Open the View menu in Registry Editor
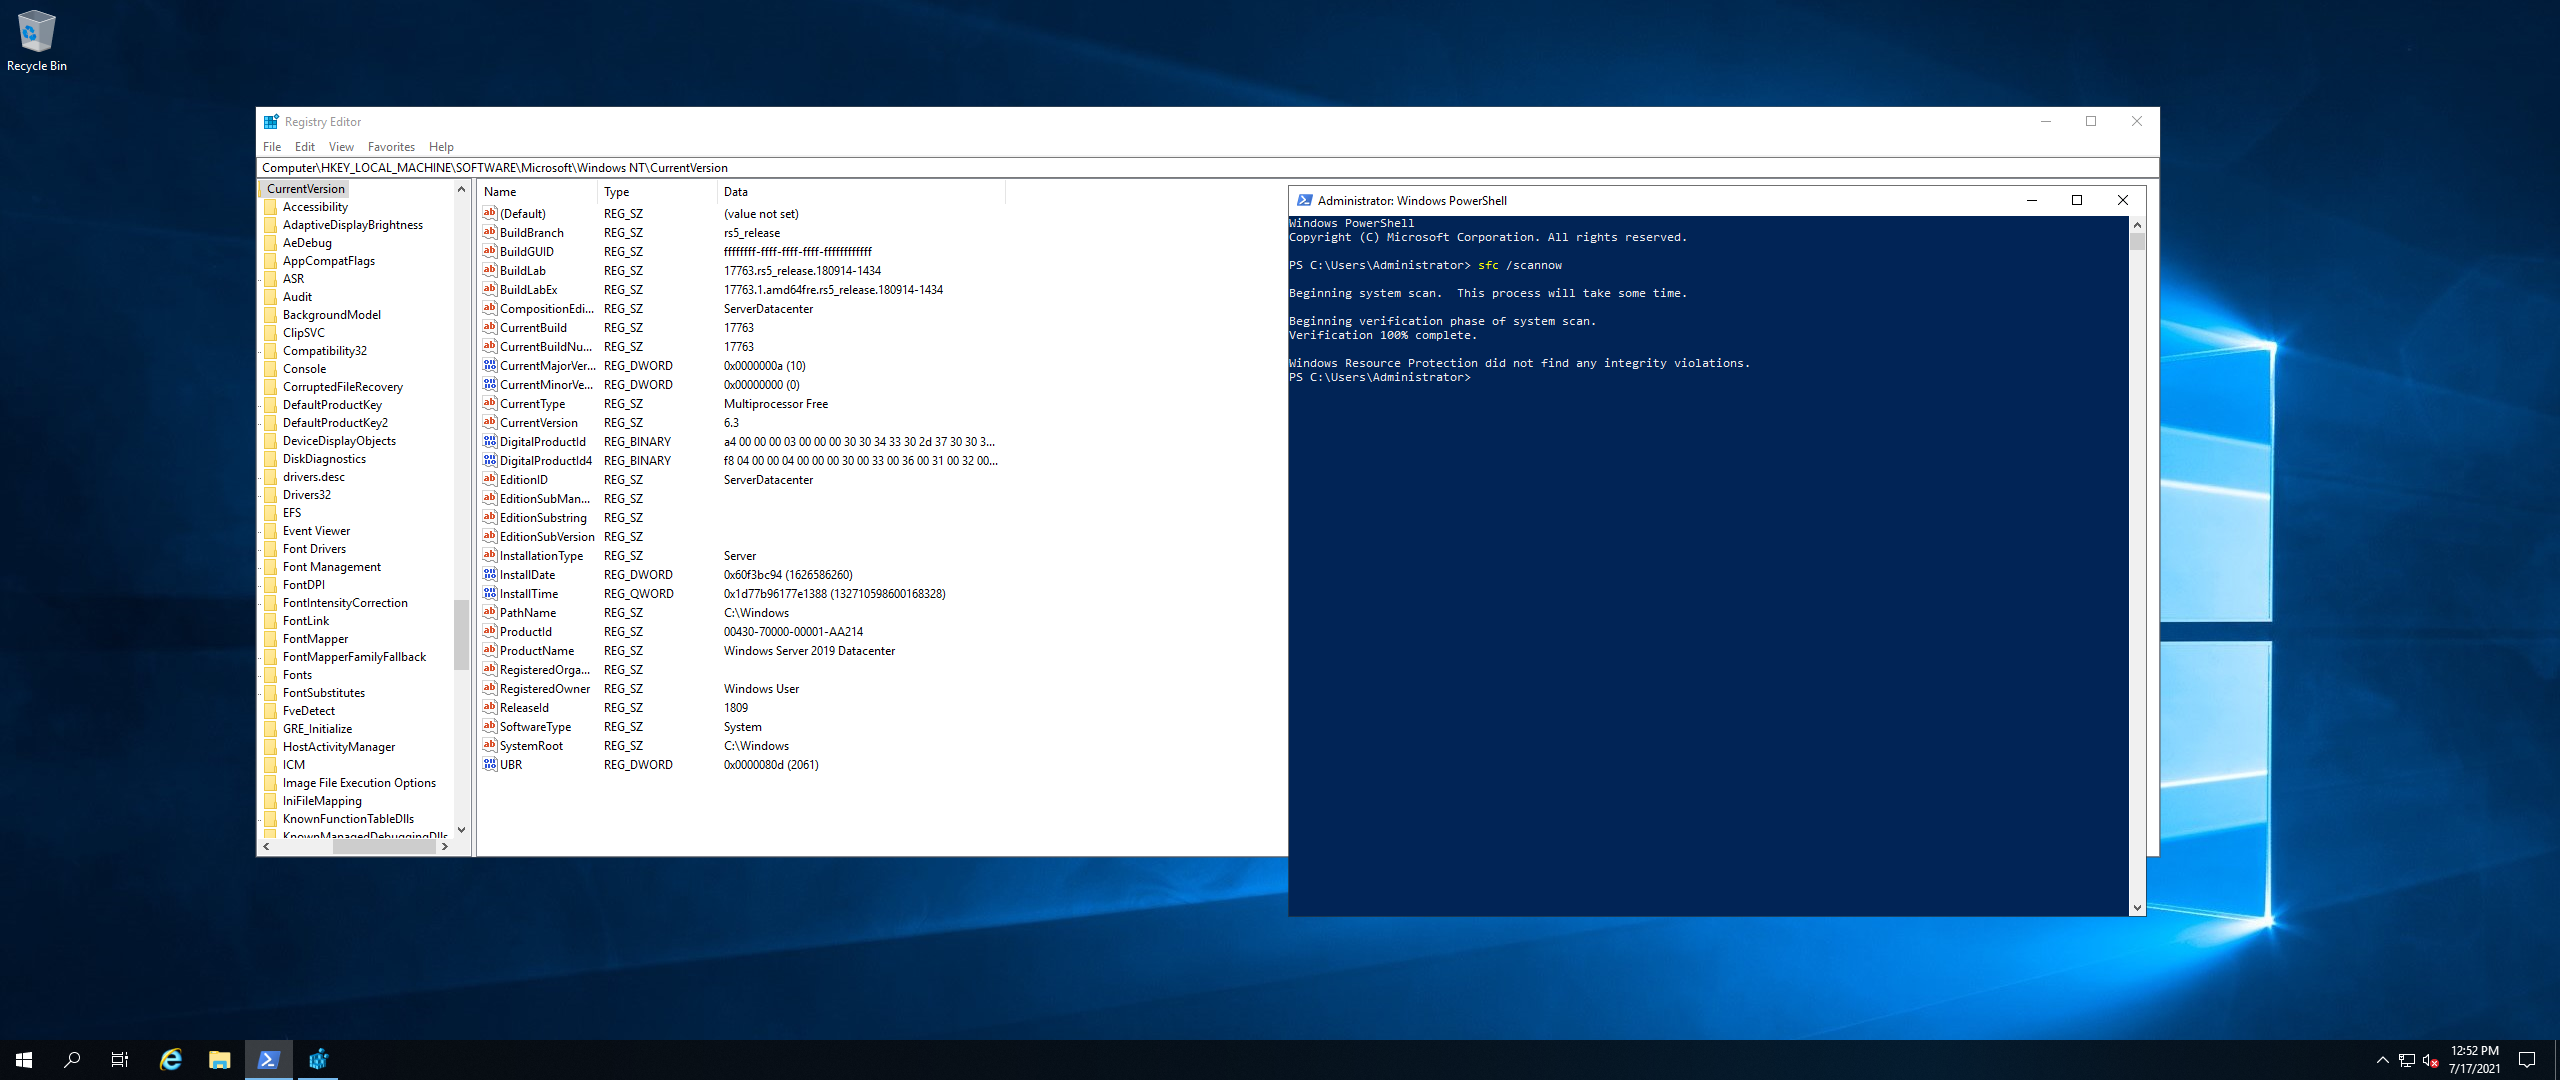This screenshot has width=2560, height=1080. point(341,147)
